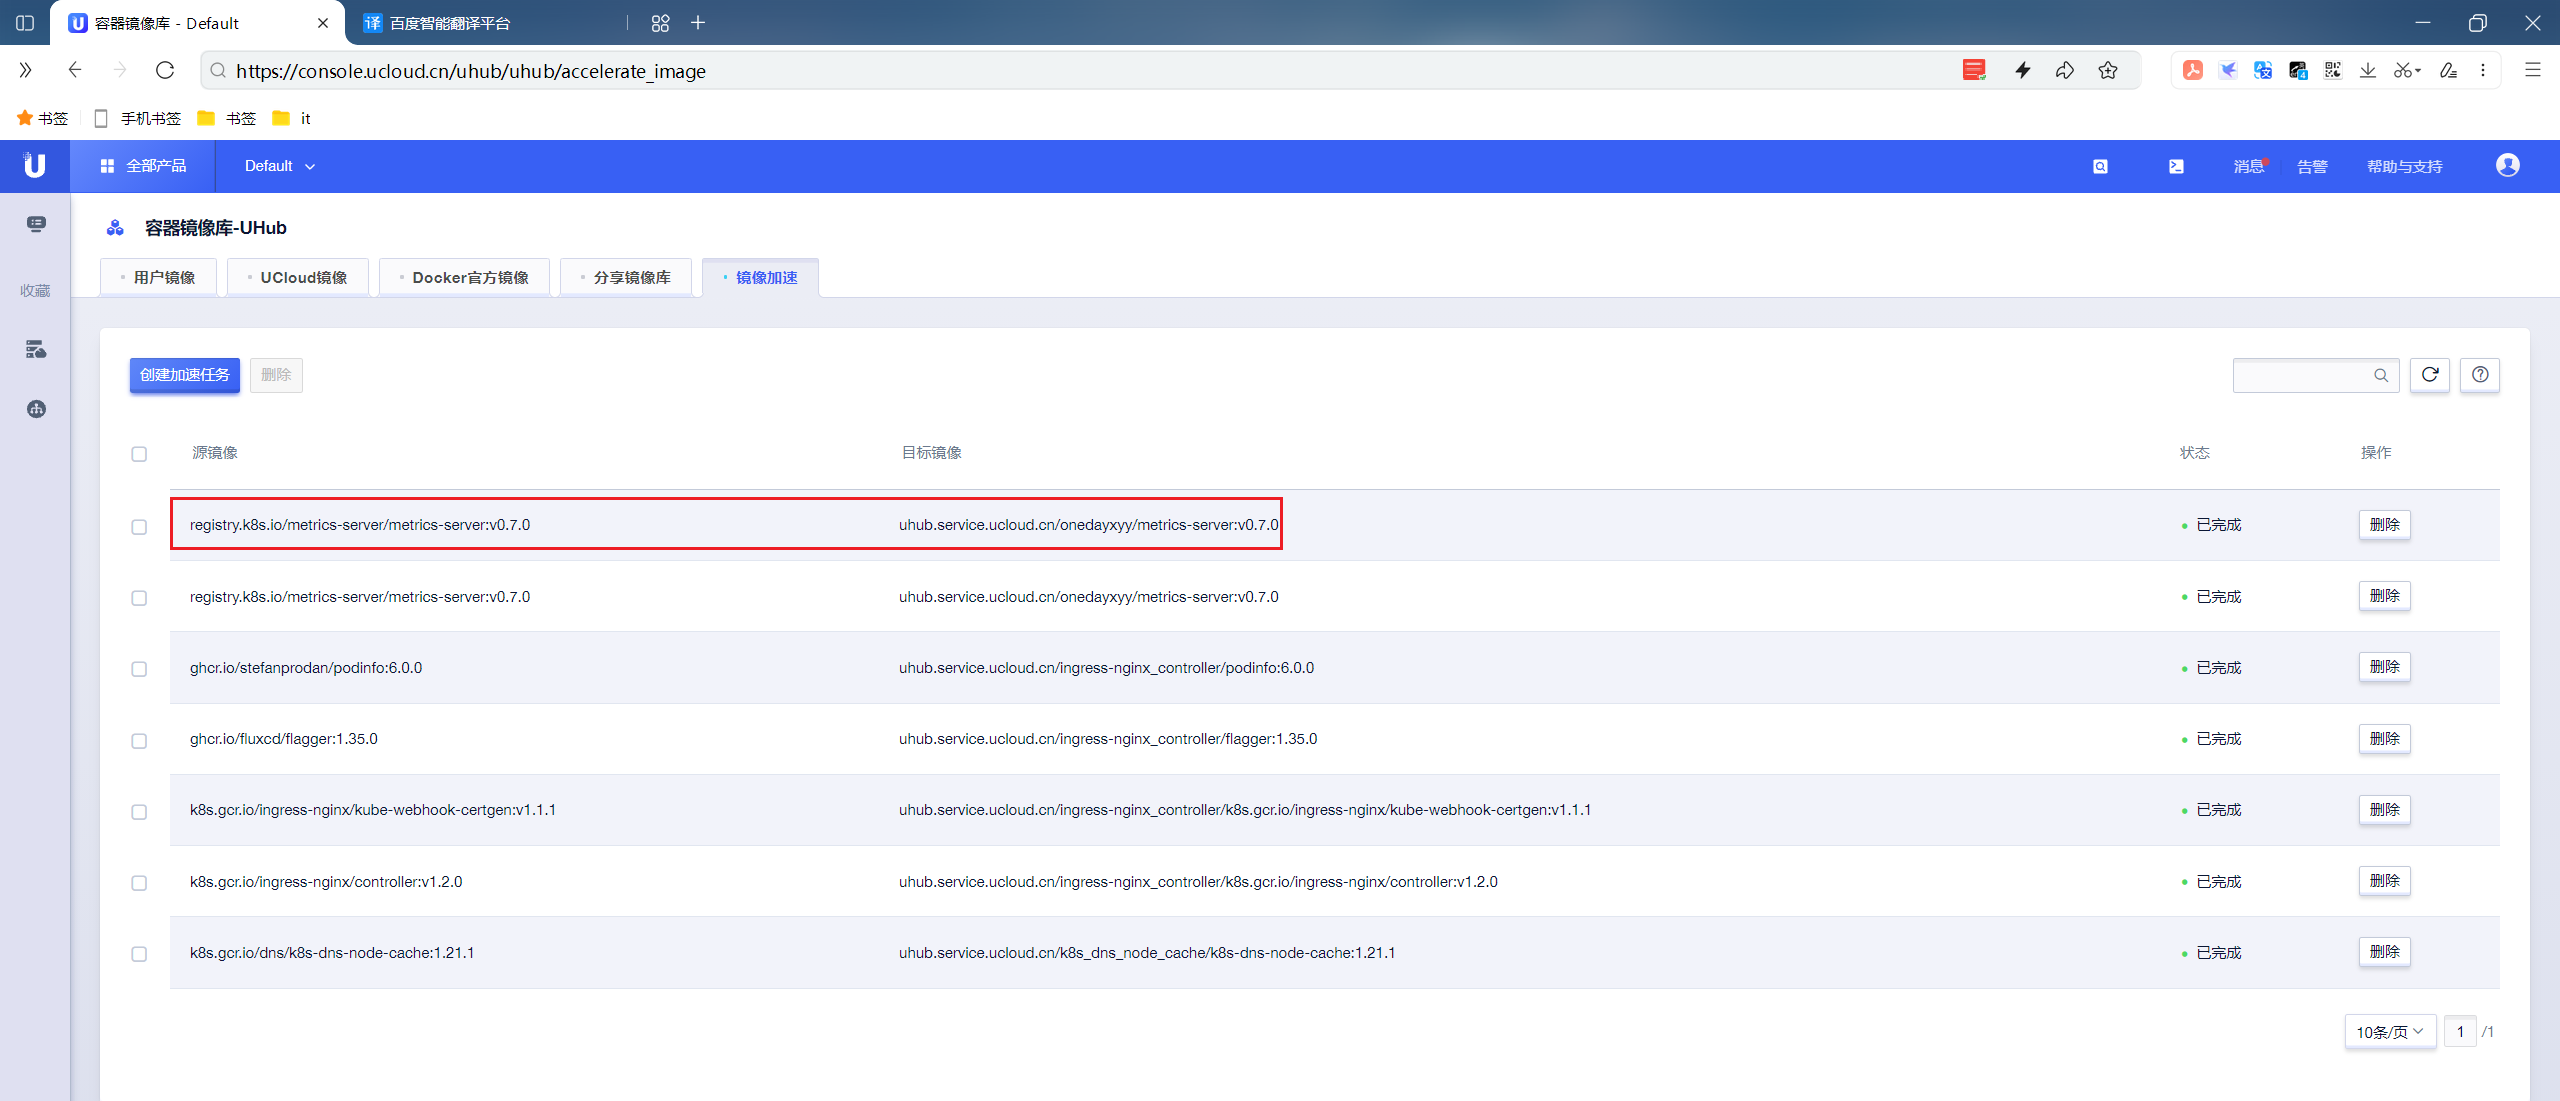Toggle the select-all header checkbox

pos(139,454)
